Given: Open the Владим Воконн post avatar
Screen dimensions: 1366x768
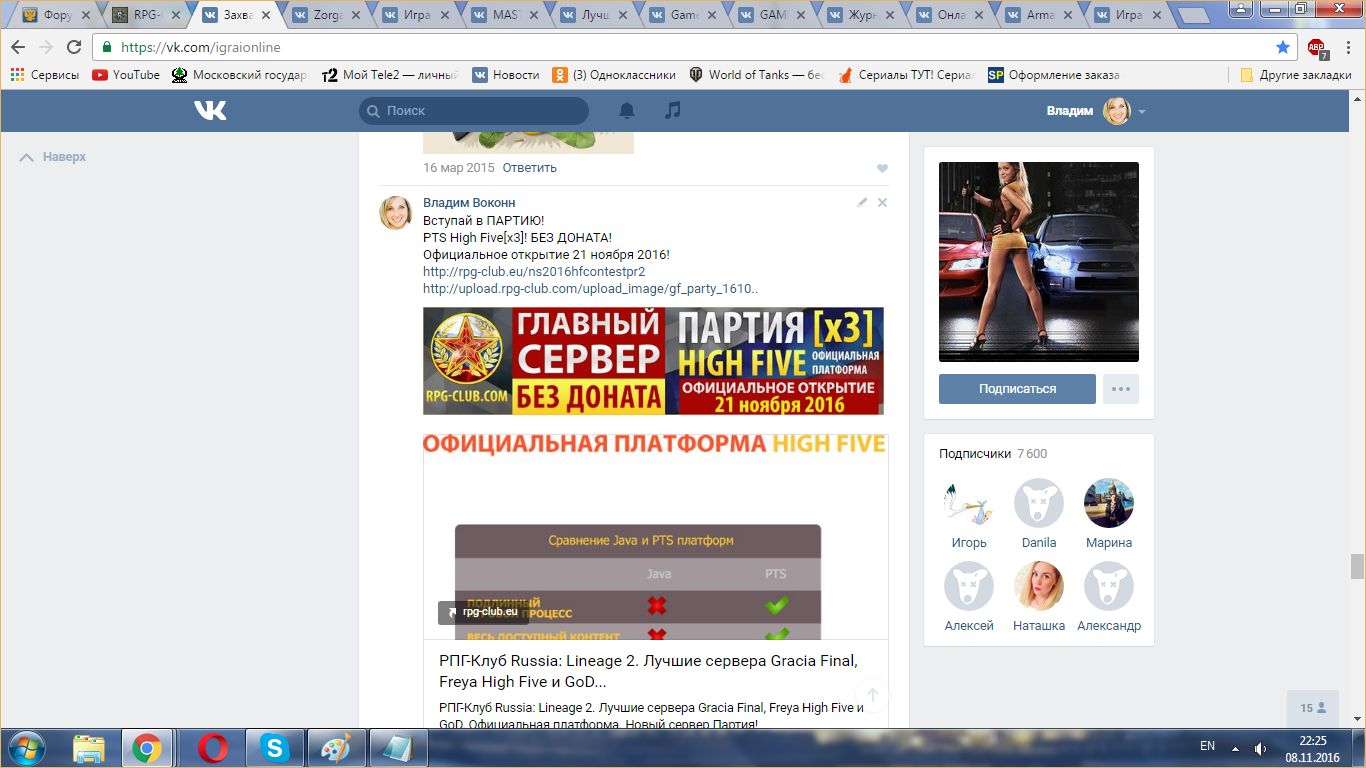Looking at the screenshot, I should (396, 213).
